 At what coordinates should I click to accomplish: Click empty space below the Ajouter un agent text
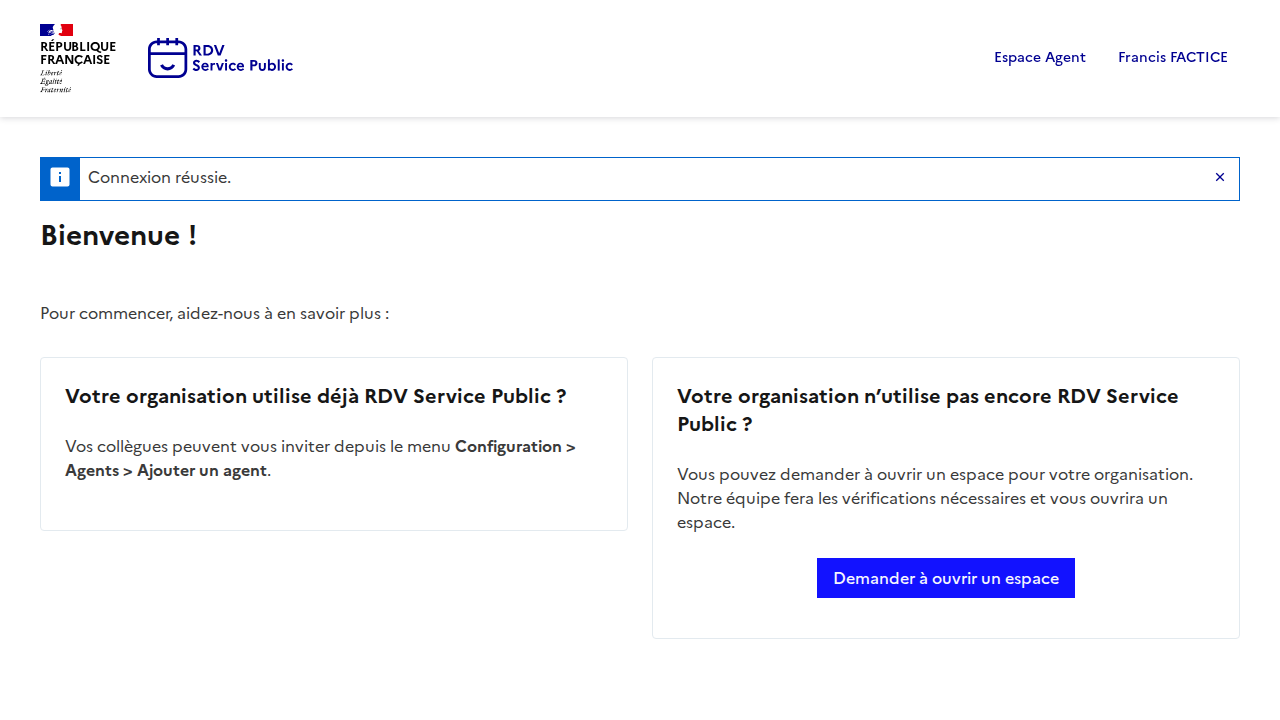pos(333,506)
